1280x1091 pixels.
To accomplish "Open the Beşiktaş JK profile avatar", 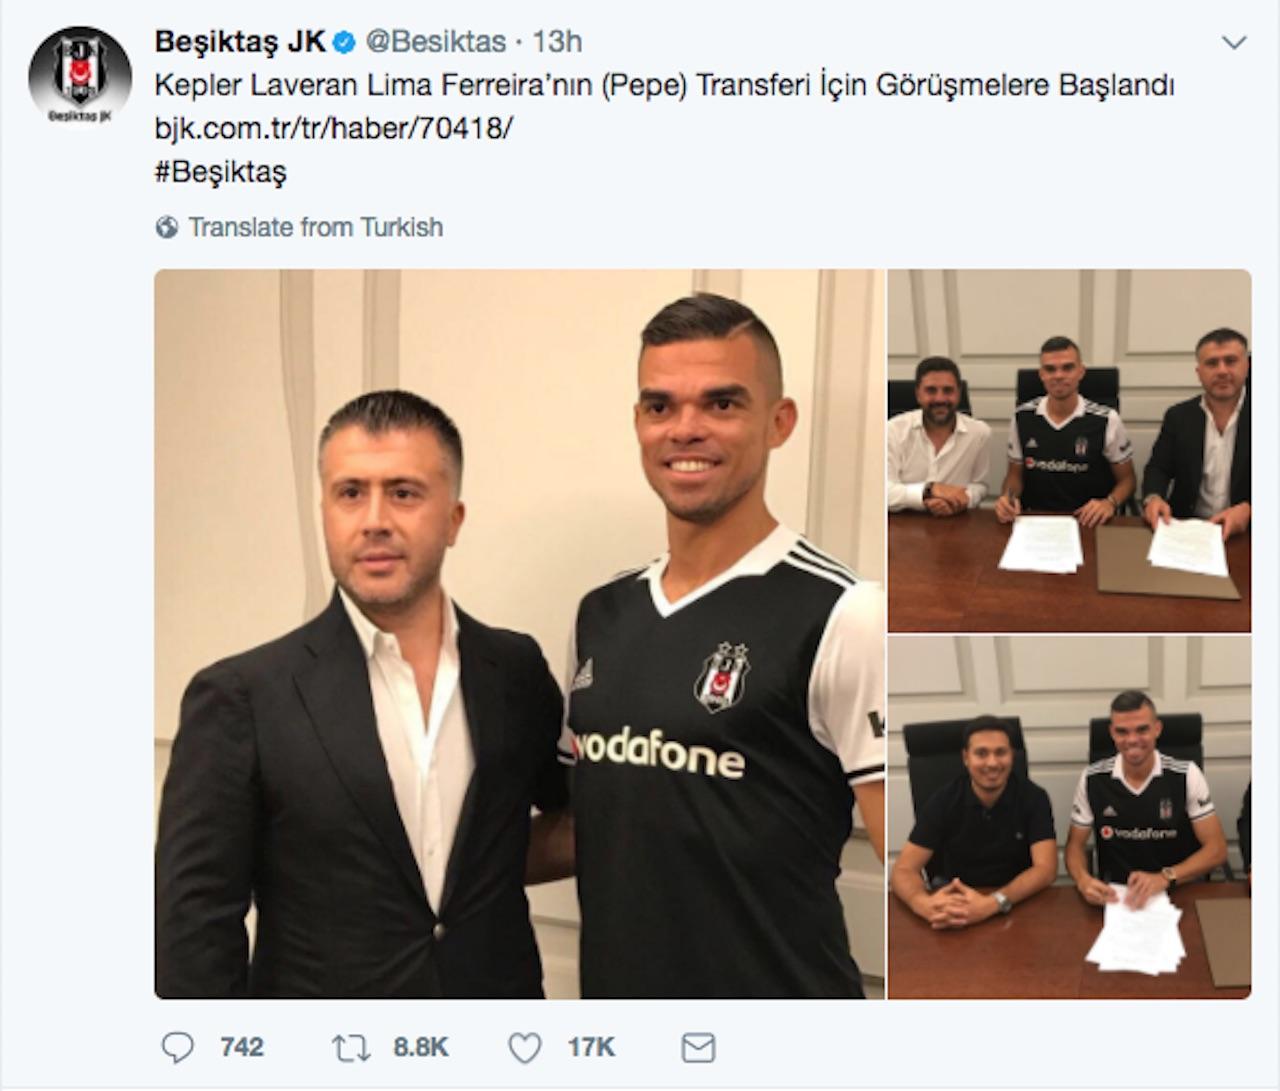I will [x=80, y=76].
